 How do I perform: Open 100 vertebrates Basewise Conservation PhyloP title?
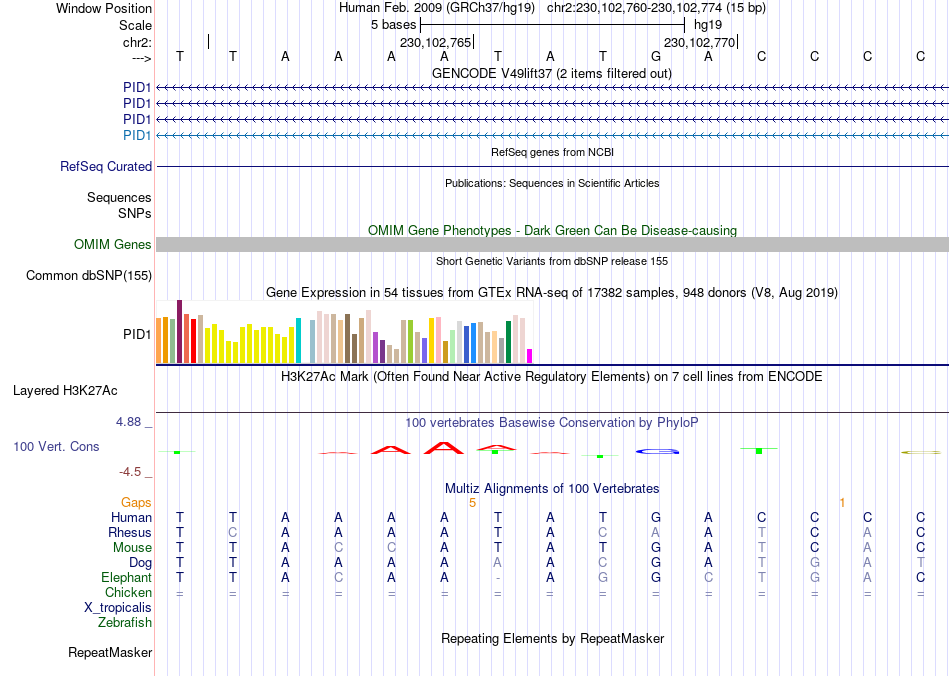coord(552,422)
